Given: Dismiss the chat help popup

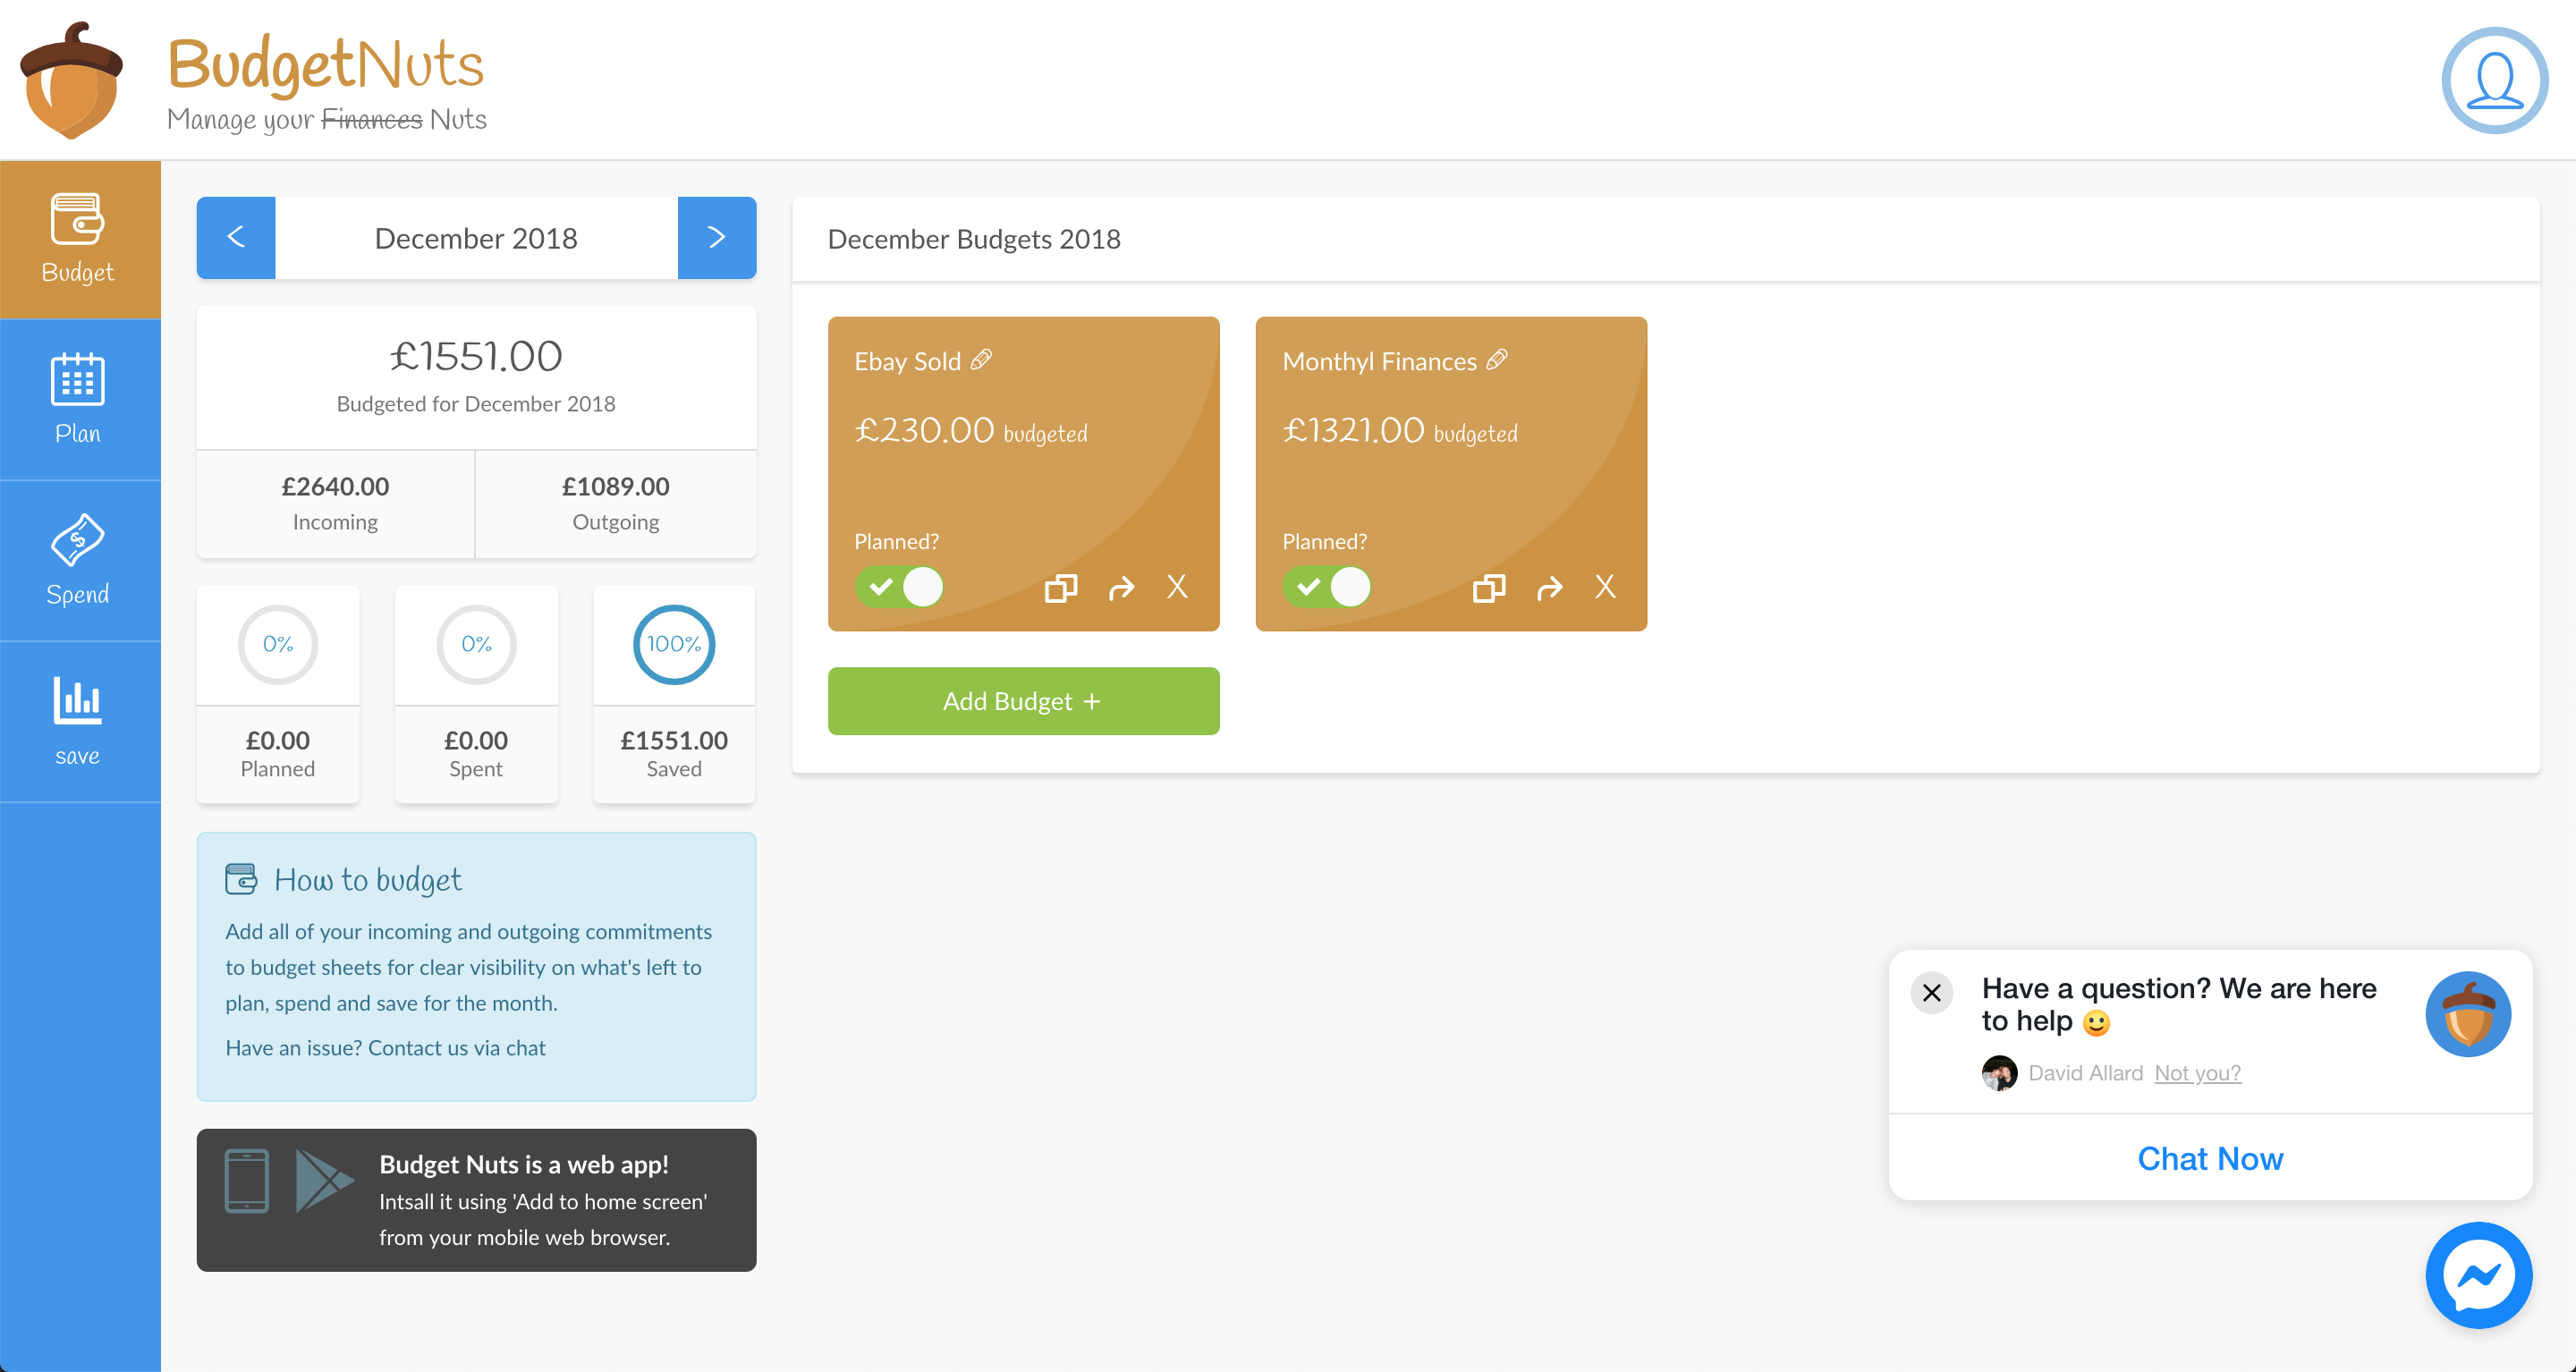Looking at the screenshot, I should point(1931,993).
